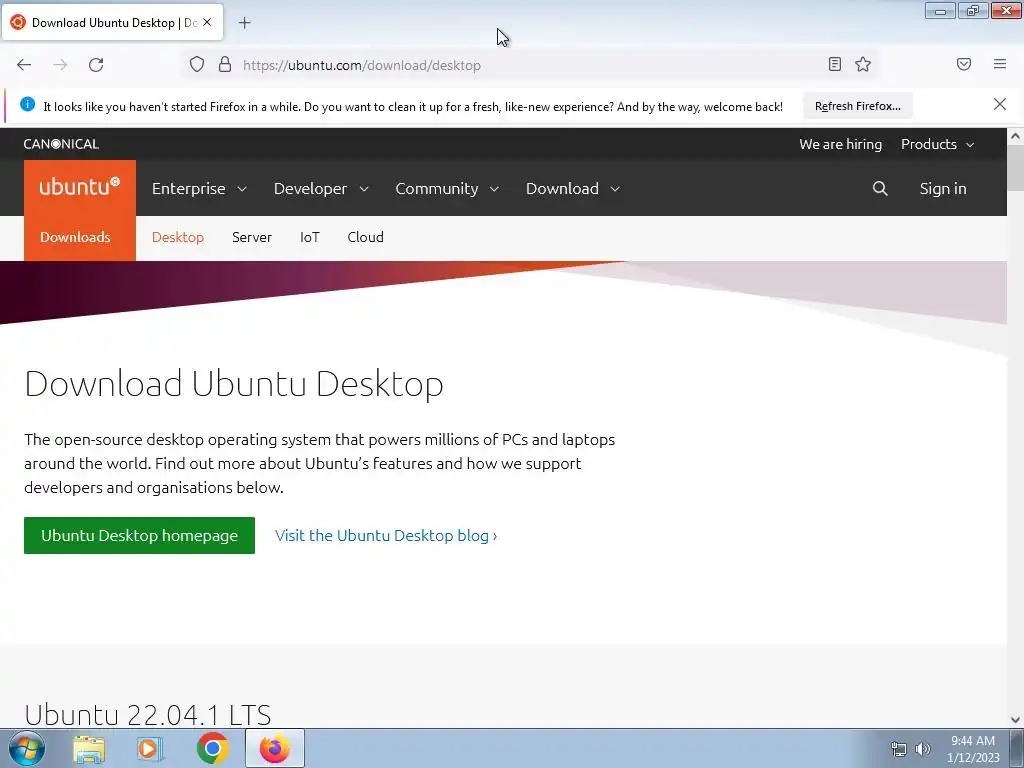Open Windows Explorer from taskbar
1024x768 pixels.
click(x=89, y=749)
